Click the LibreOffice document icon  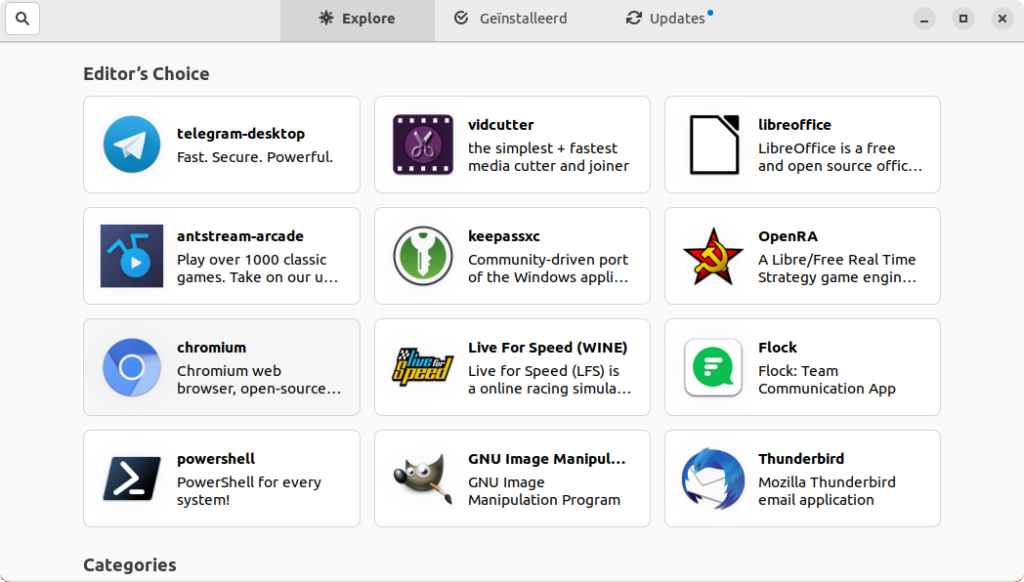point(714,144)
